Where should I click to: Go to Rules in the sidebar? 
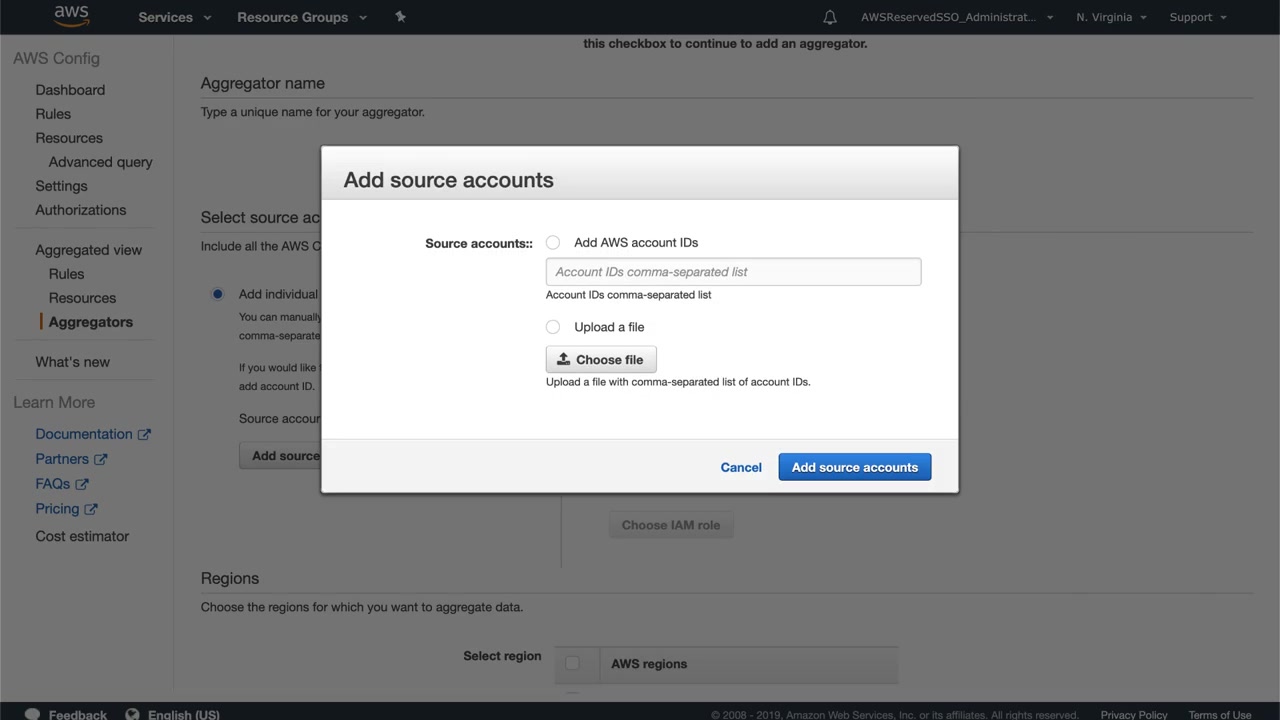(53, 114)
